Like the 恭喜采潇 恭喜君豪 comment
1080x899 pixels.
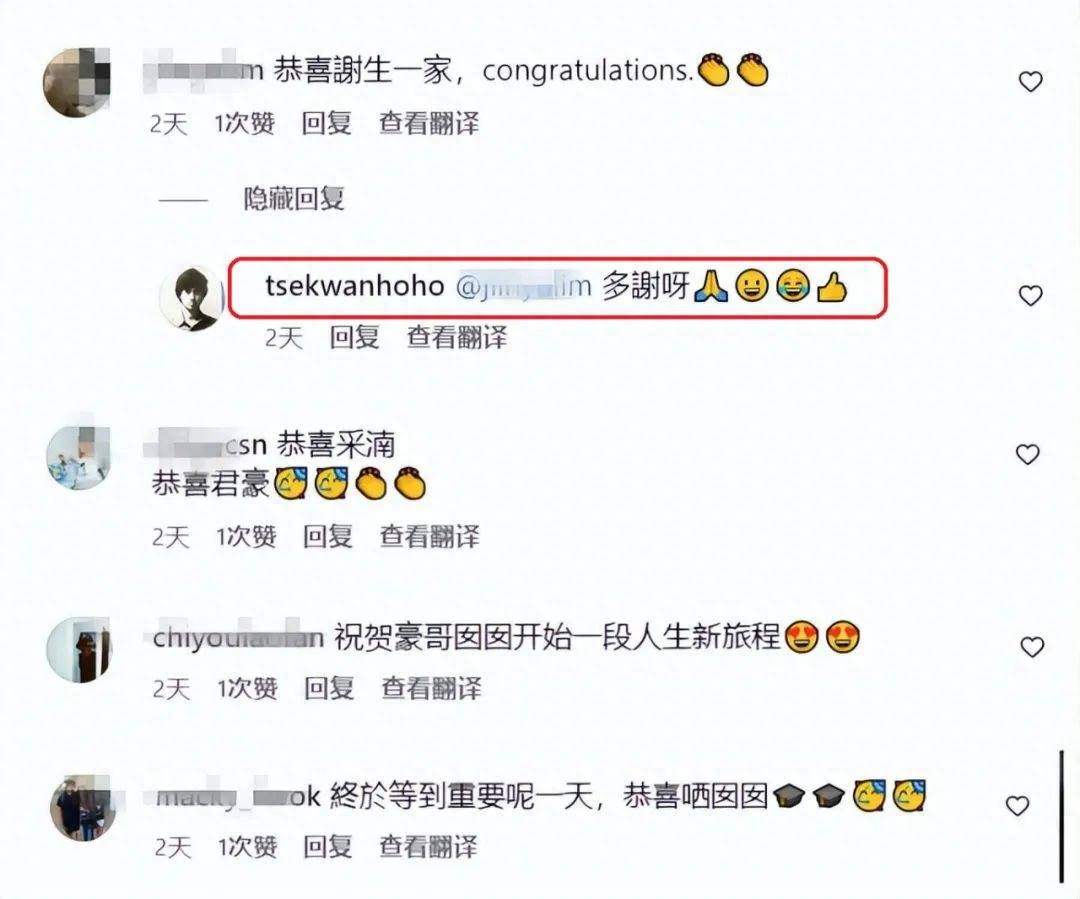1028,454
